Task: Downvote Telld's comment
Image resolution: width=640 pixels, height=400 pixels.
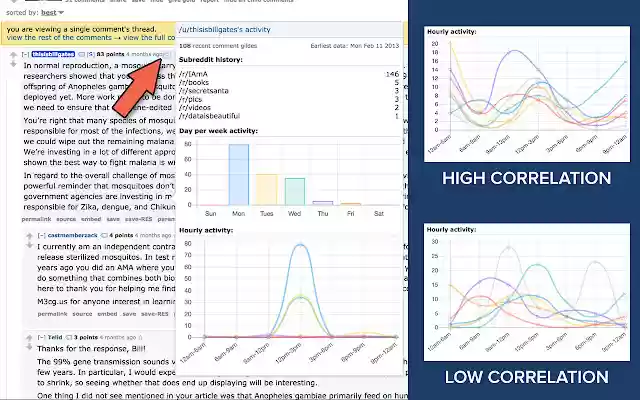Action: (29, 347)
